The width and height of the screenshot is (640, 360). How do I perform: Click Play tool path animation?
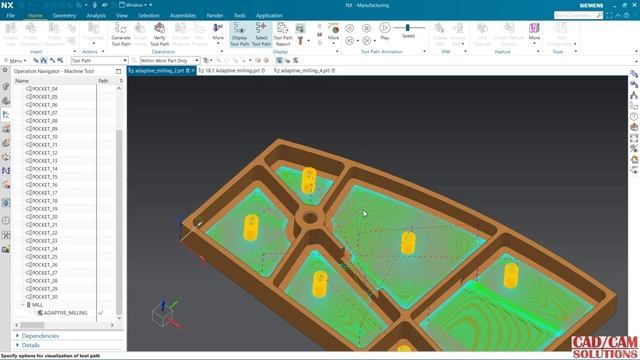384,31
